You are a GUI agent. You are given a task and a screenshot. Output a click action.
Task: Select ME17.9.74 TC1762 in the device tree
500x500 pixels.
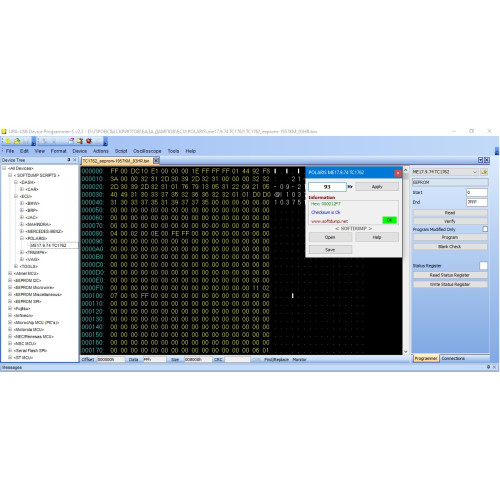tap(49, 245)
